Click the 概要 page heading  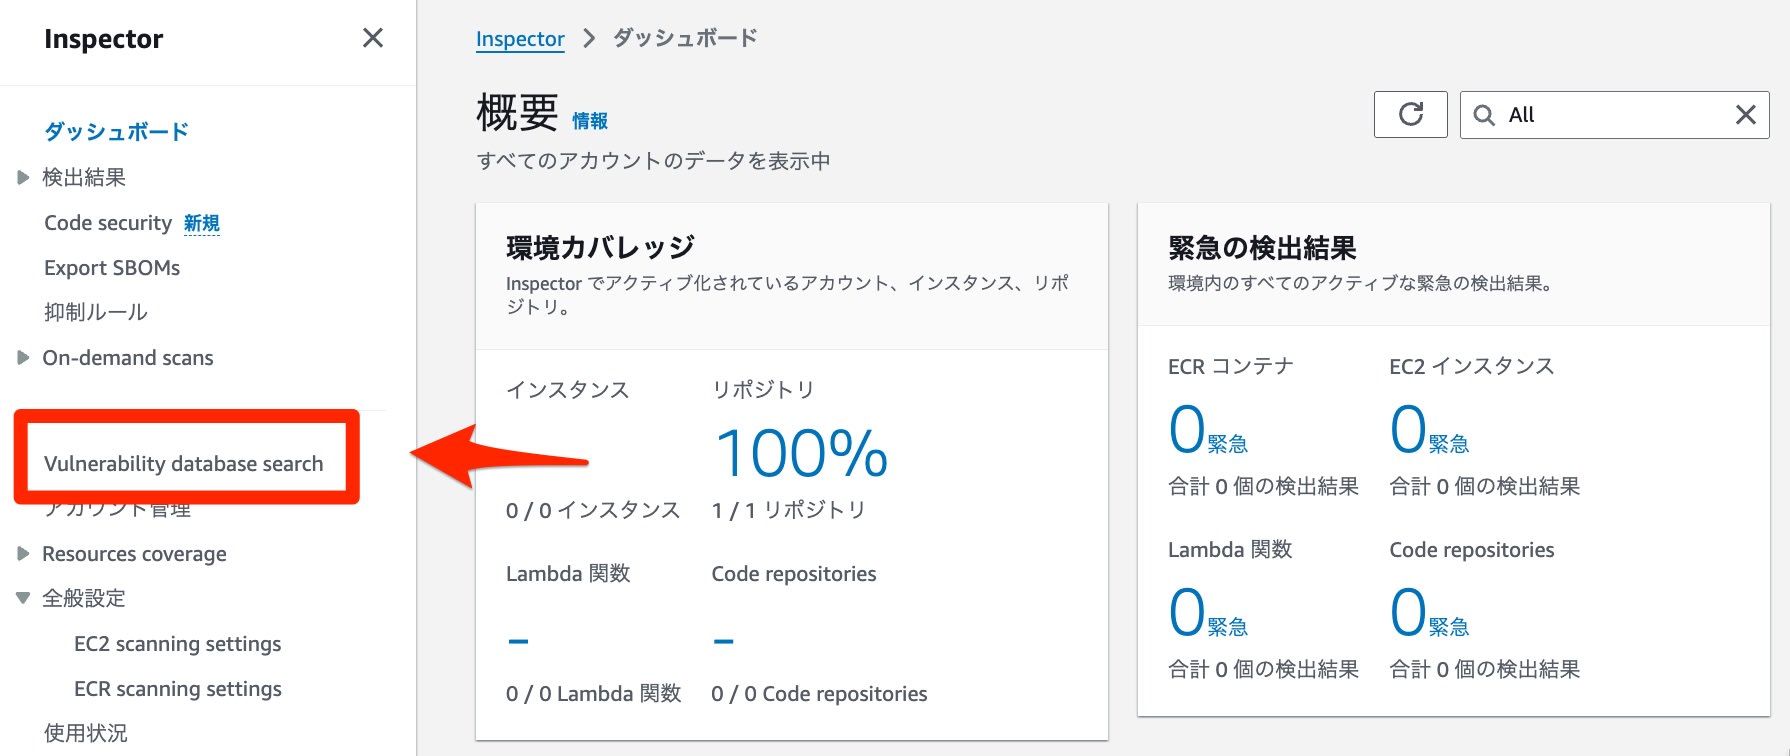point(517,113)
